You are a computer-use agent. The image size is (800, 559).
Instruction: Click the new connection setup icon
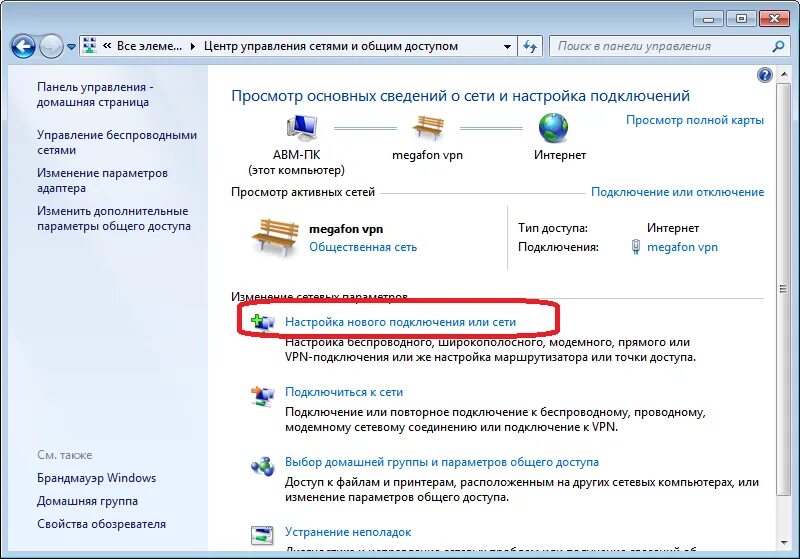click(x=263, y=323)
